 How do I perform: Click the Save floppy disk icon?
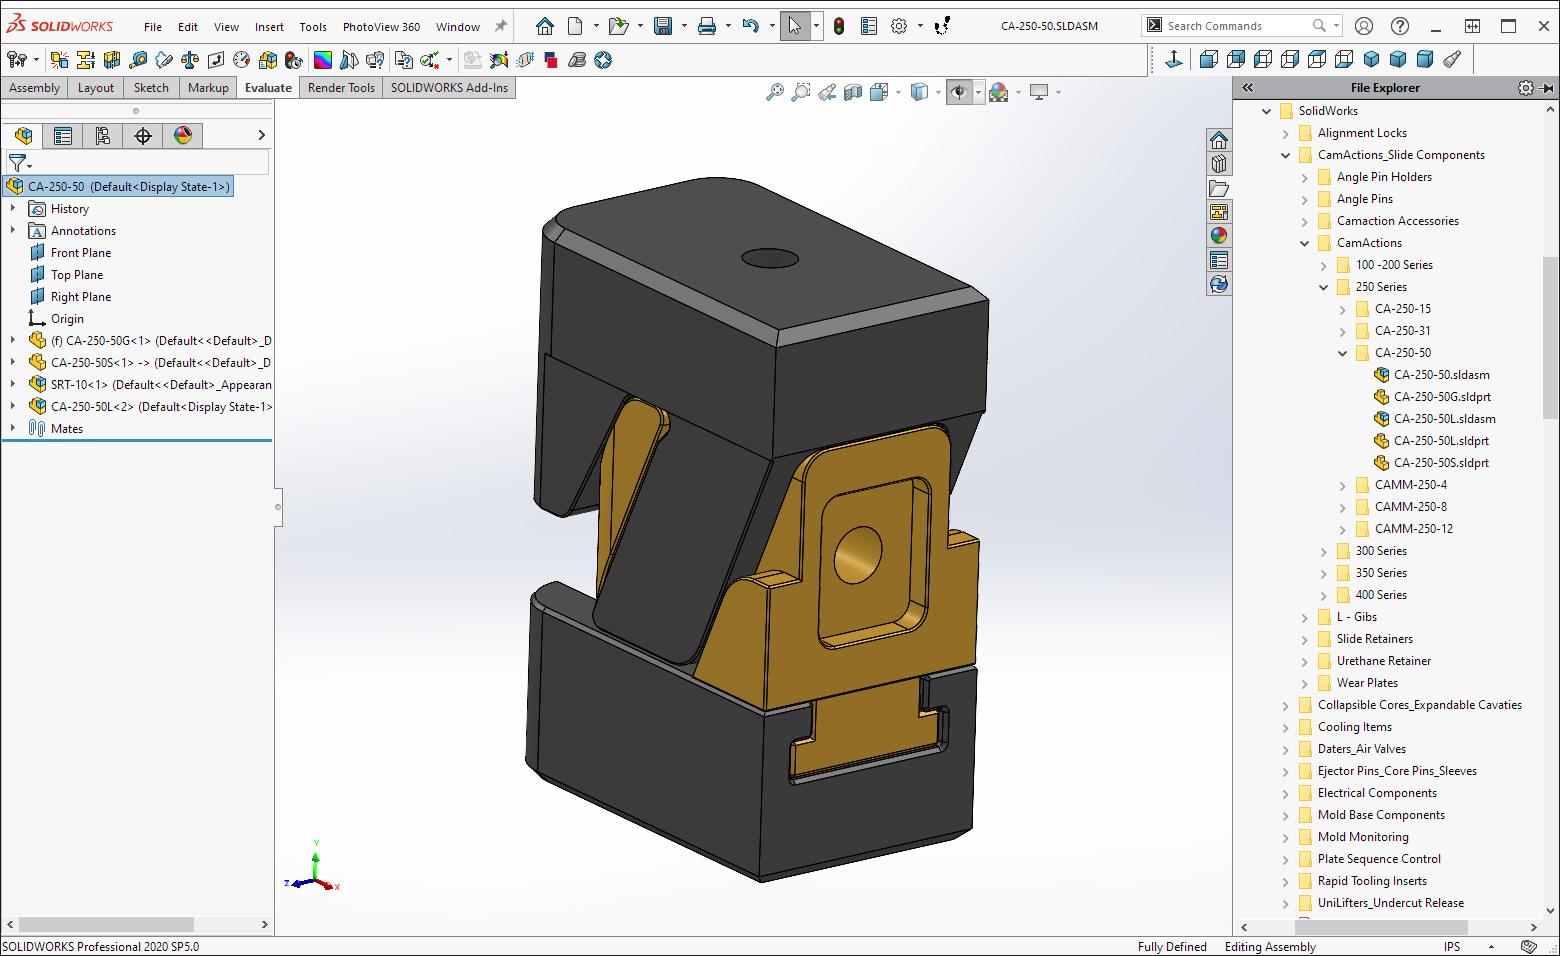[x=663, y=26]
